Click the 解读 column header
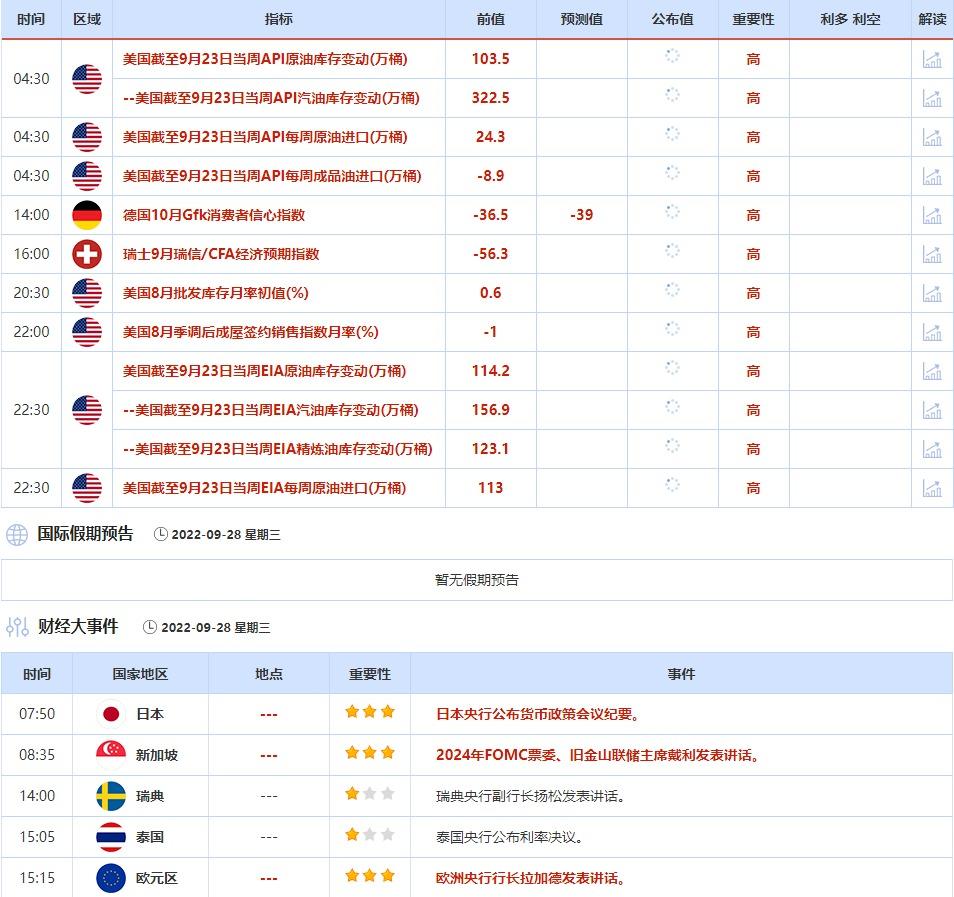 pos(932,19)
